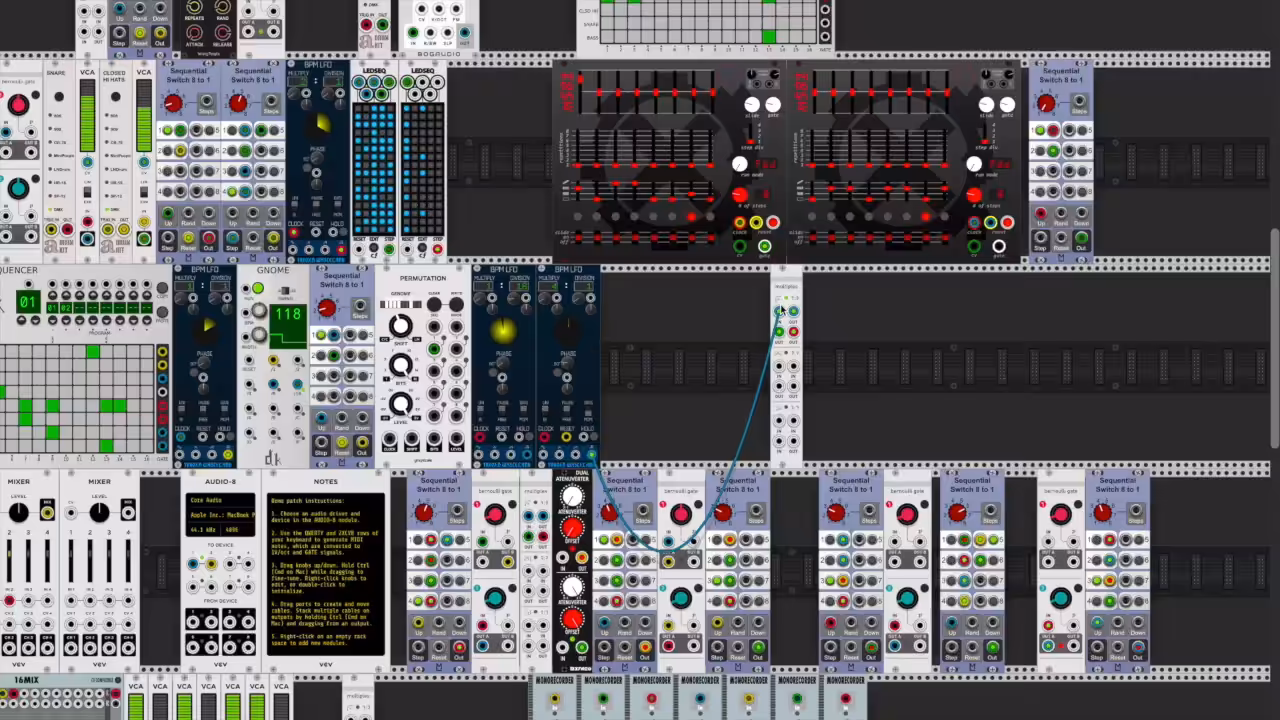This screenshot has height=720, width=1280.
Task: Click the LEVEL knob on the MIXER beside AUDIO-8
Action: [99, 513]
